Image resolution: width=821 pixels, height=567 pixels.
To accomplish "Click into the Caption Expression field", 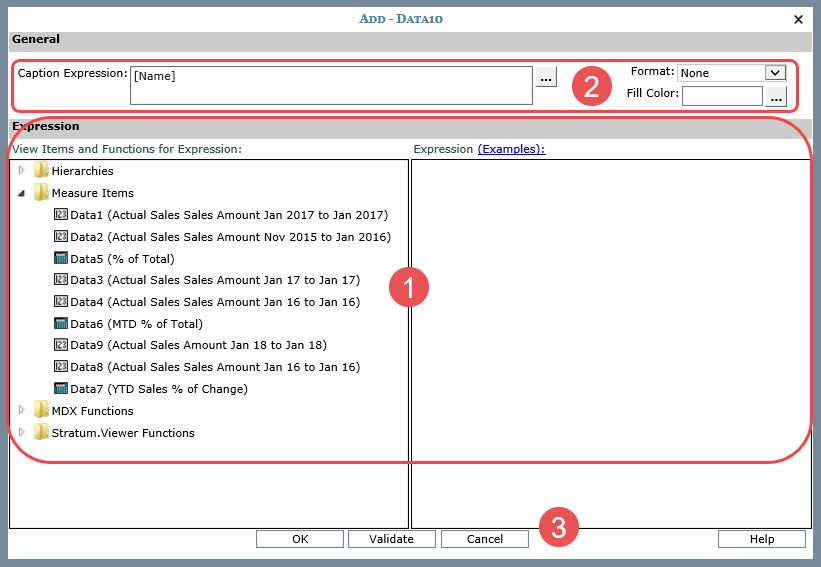I will click(330, 85).
